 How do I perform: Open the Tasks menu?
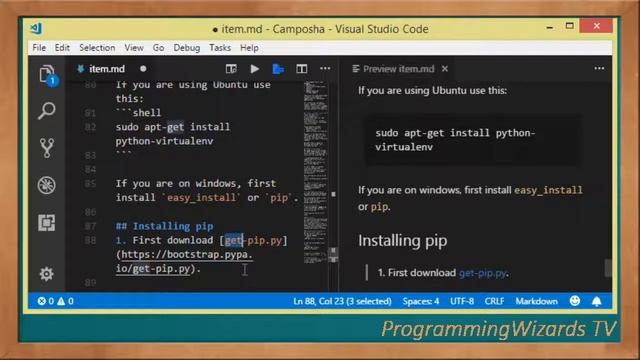tap(220, 48)
